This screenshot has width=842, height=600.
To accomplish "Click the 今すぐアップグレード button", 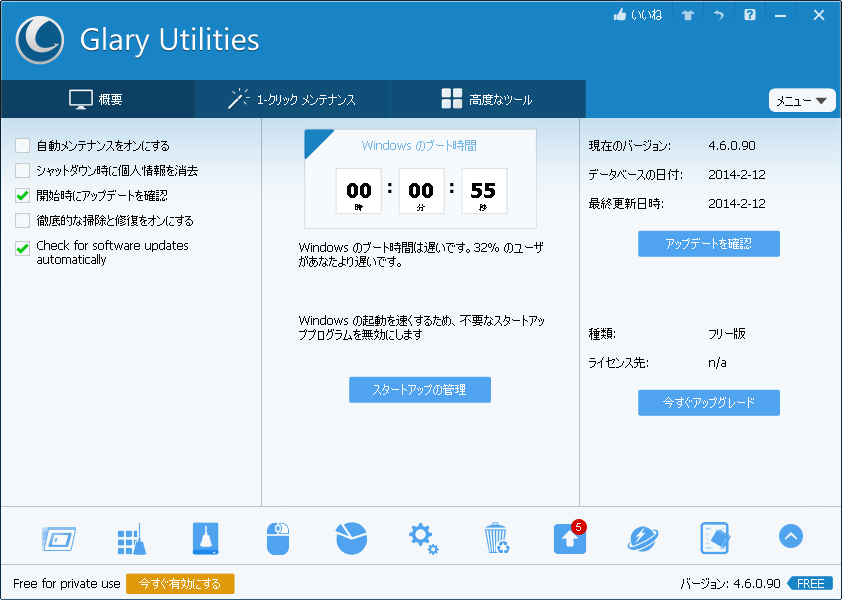I will (709, 402).
